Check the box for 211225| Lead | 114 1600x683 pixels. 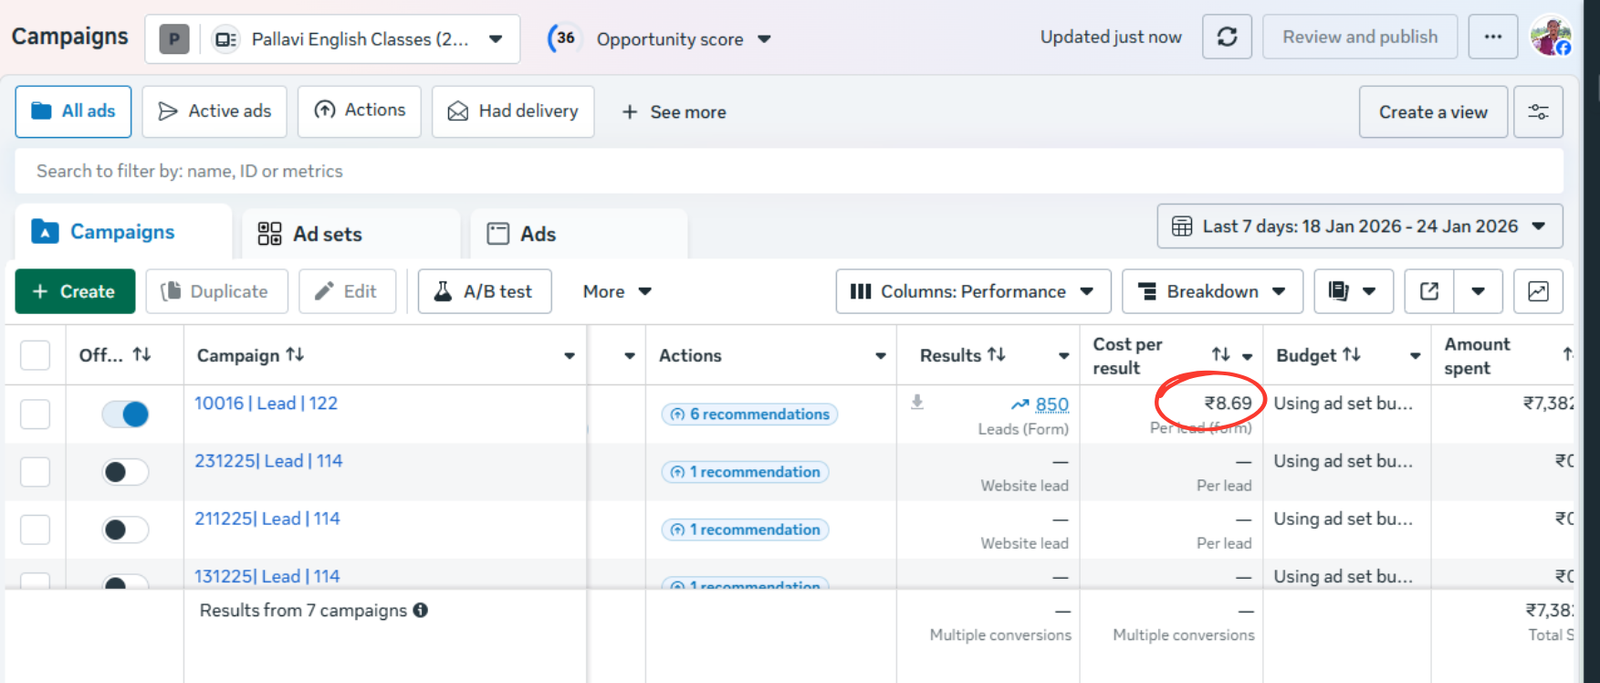[x=35, y=530]
